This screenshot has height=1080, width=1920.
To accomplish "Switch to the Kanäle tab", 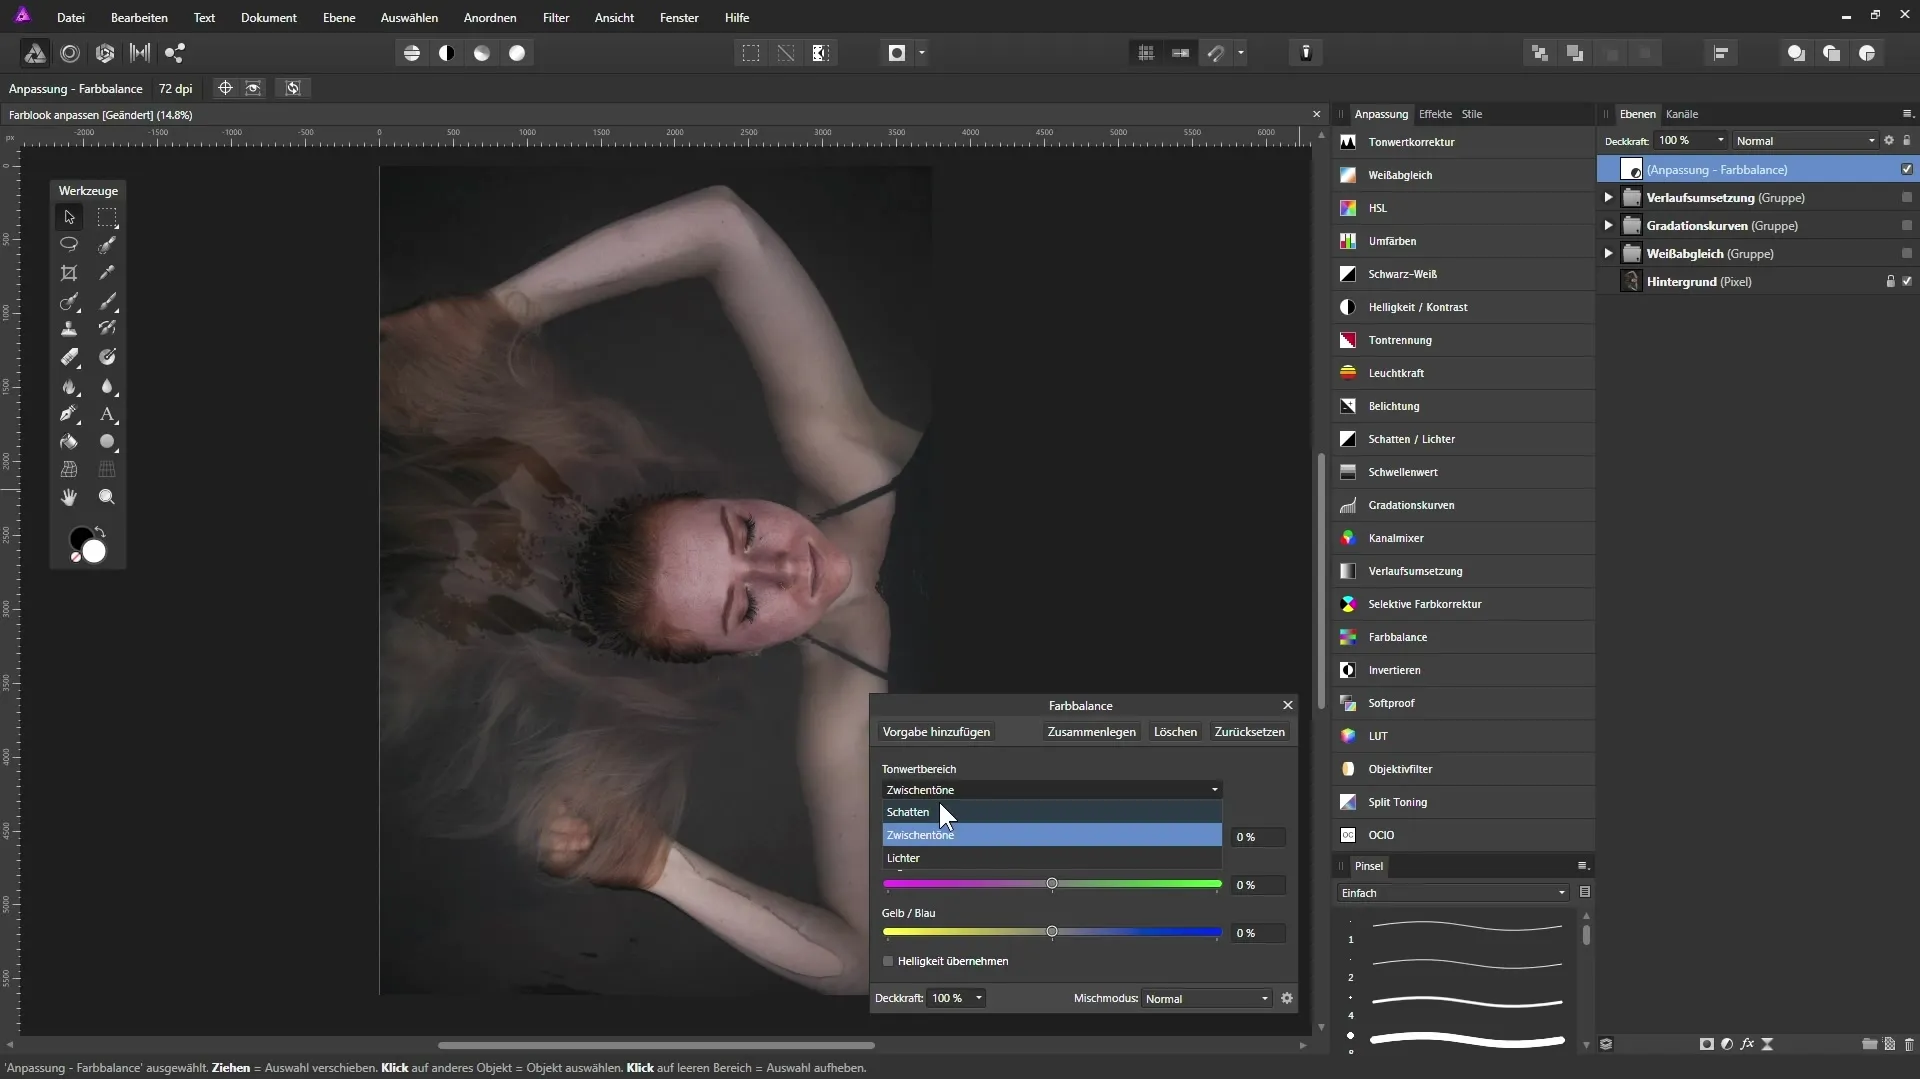I will (1682, 114).
